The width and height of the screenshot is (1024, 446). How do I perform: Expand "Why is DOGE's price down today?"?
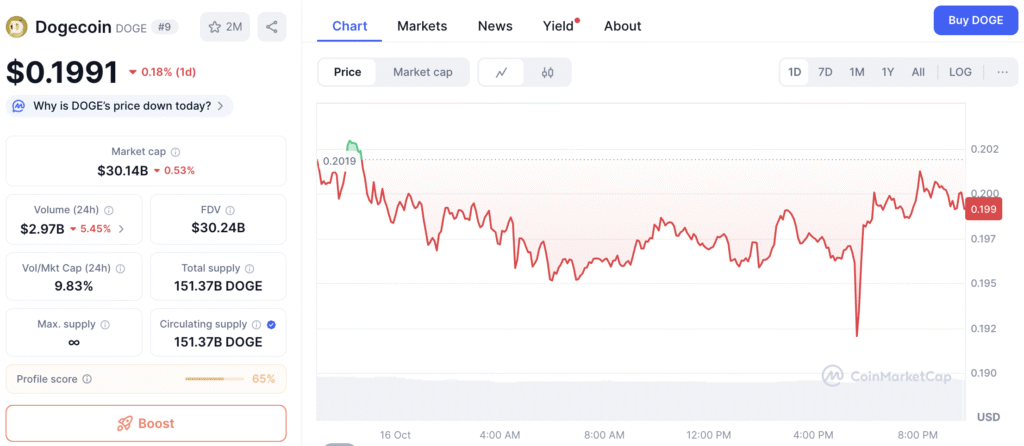tap(120, 106)
